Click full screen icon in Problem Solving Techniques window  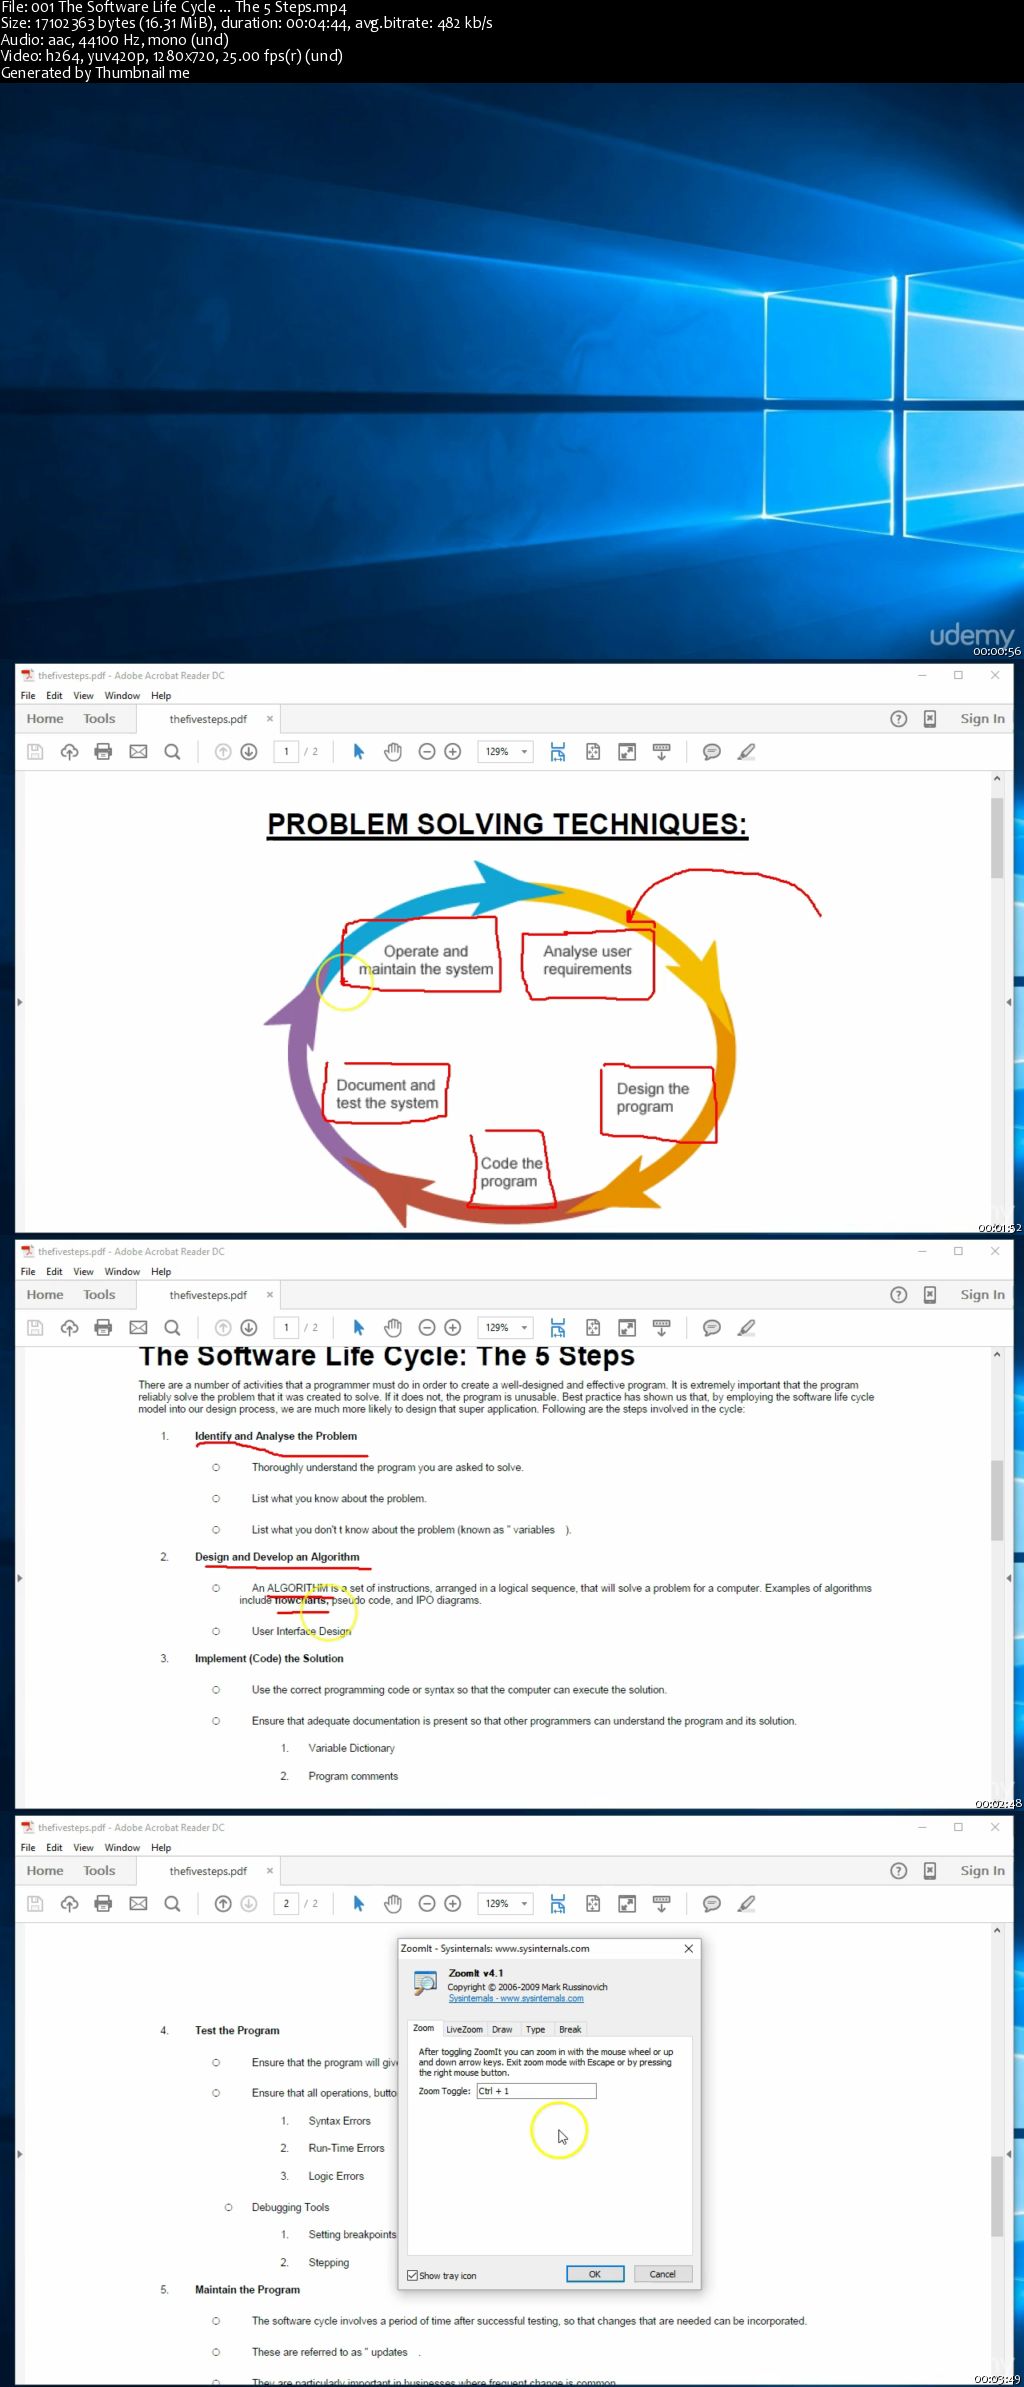(627, 752)
